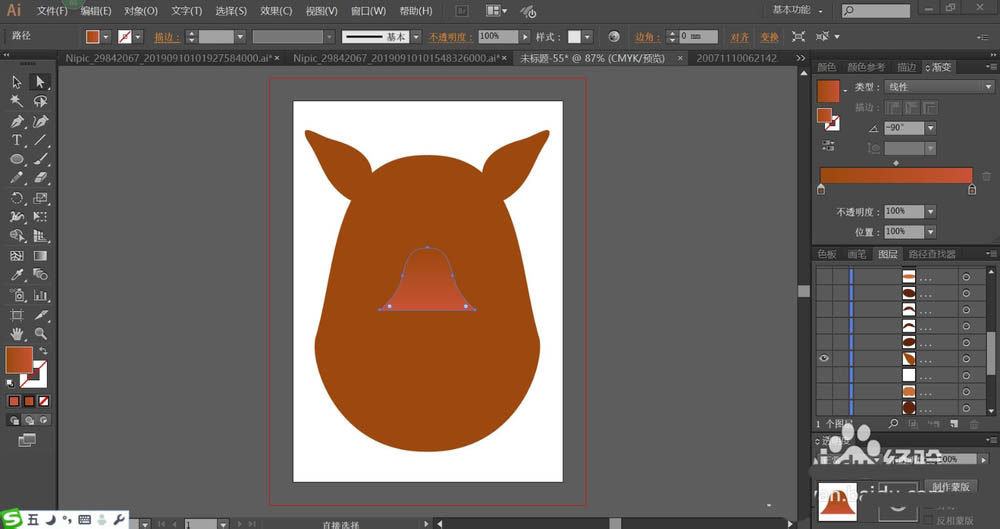1000x529 pixels.
Task: Open 基本功能 workspace switcher dropdown
Action: click(797, 10)
